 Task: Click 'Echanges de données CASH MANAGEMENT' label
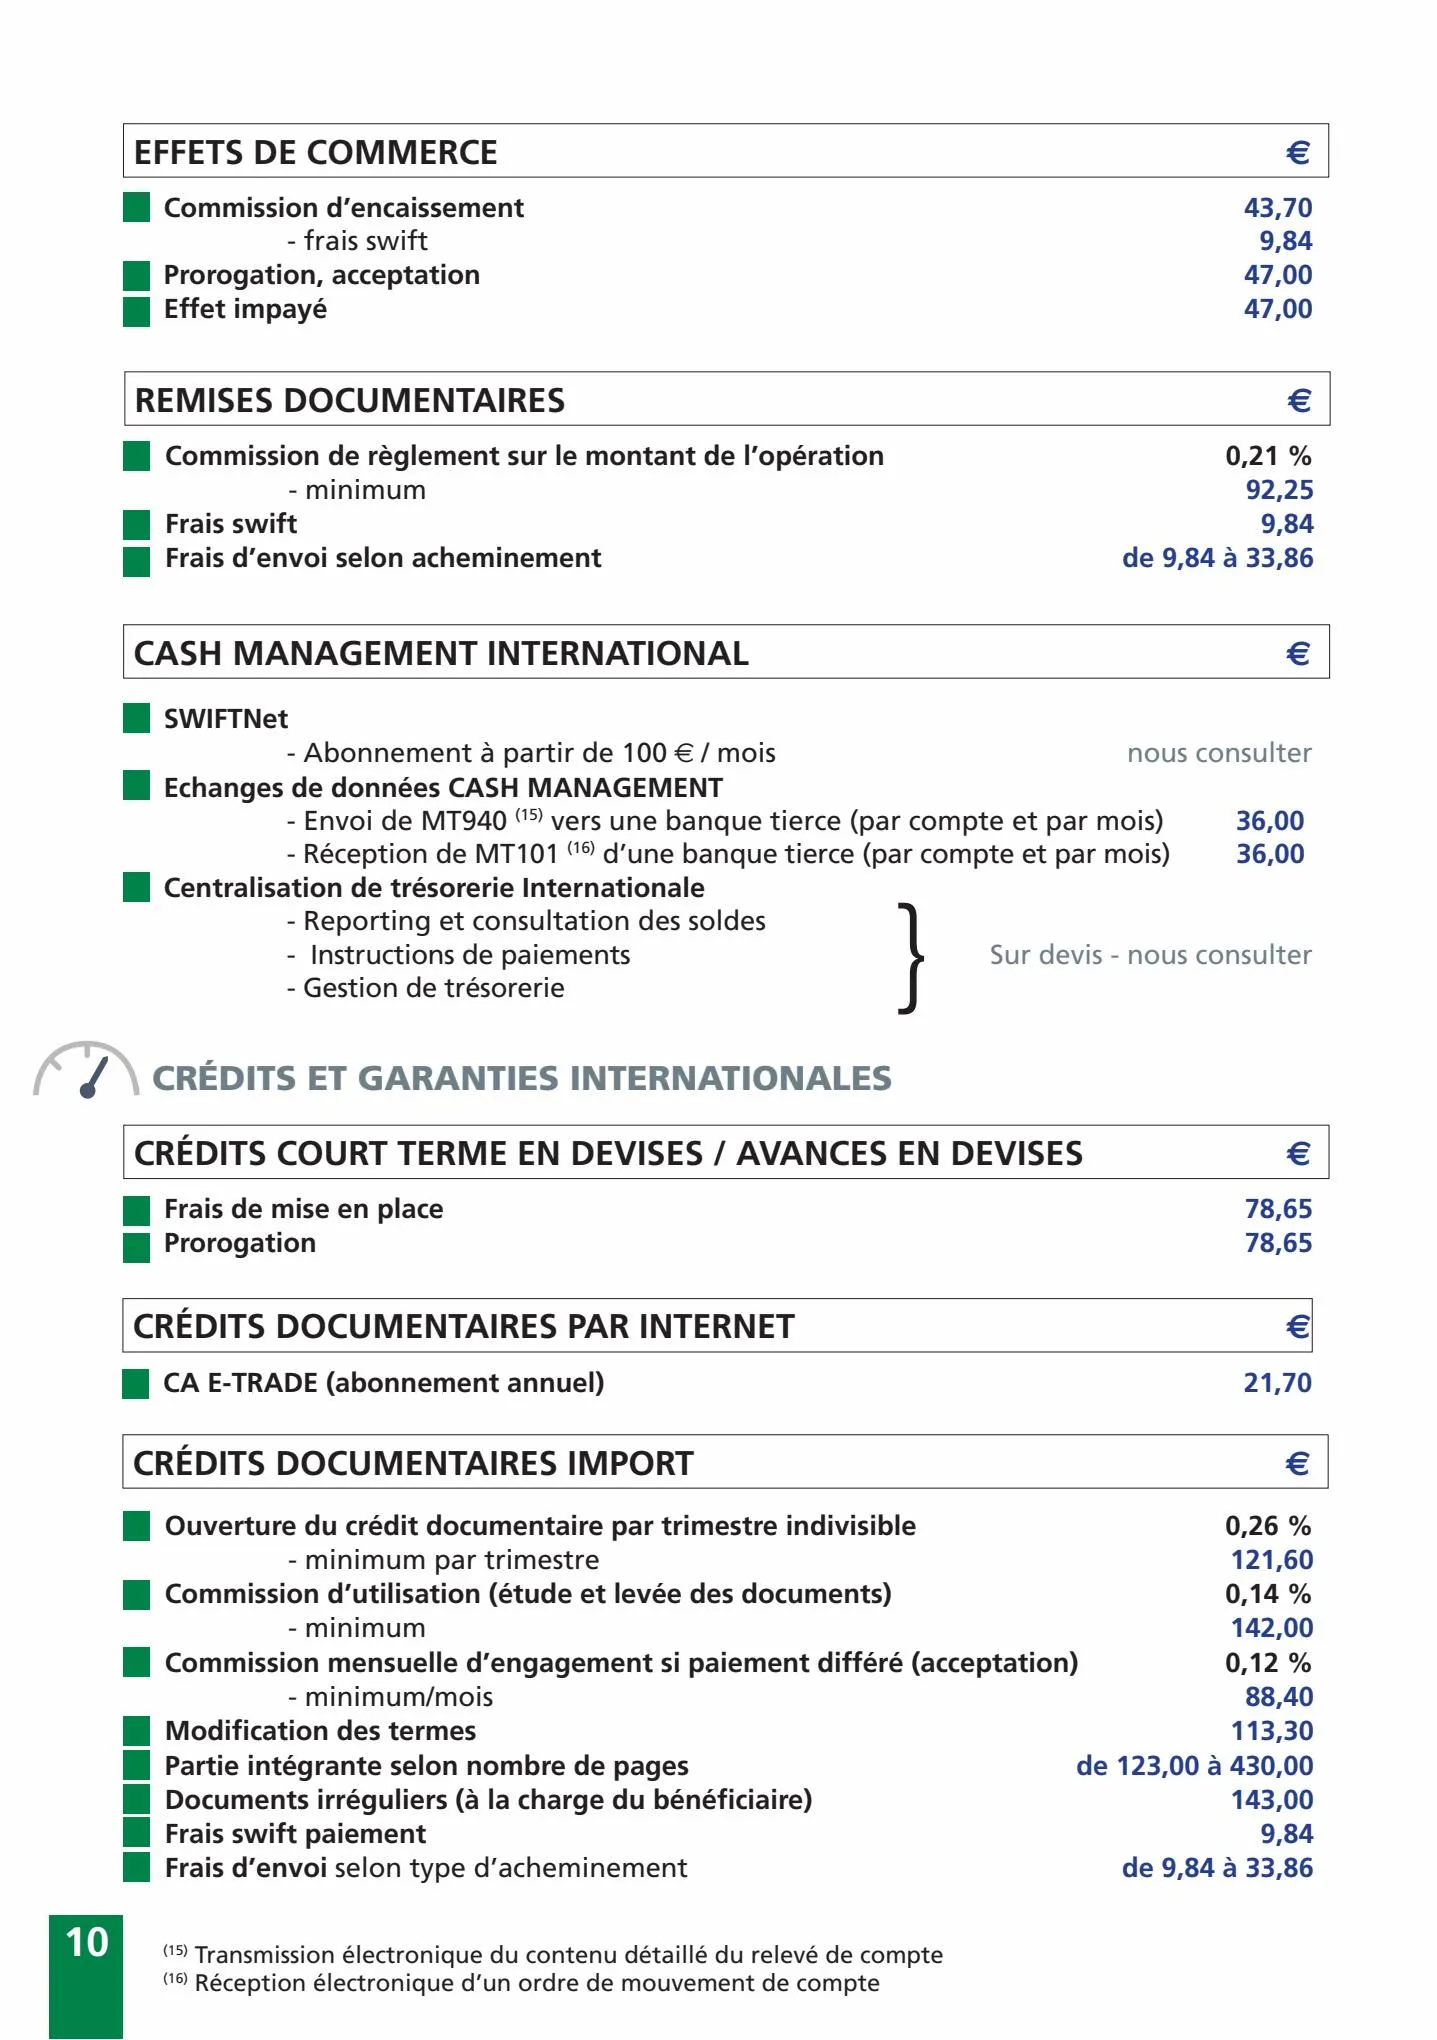click(x=443, y=788)
